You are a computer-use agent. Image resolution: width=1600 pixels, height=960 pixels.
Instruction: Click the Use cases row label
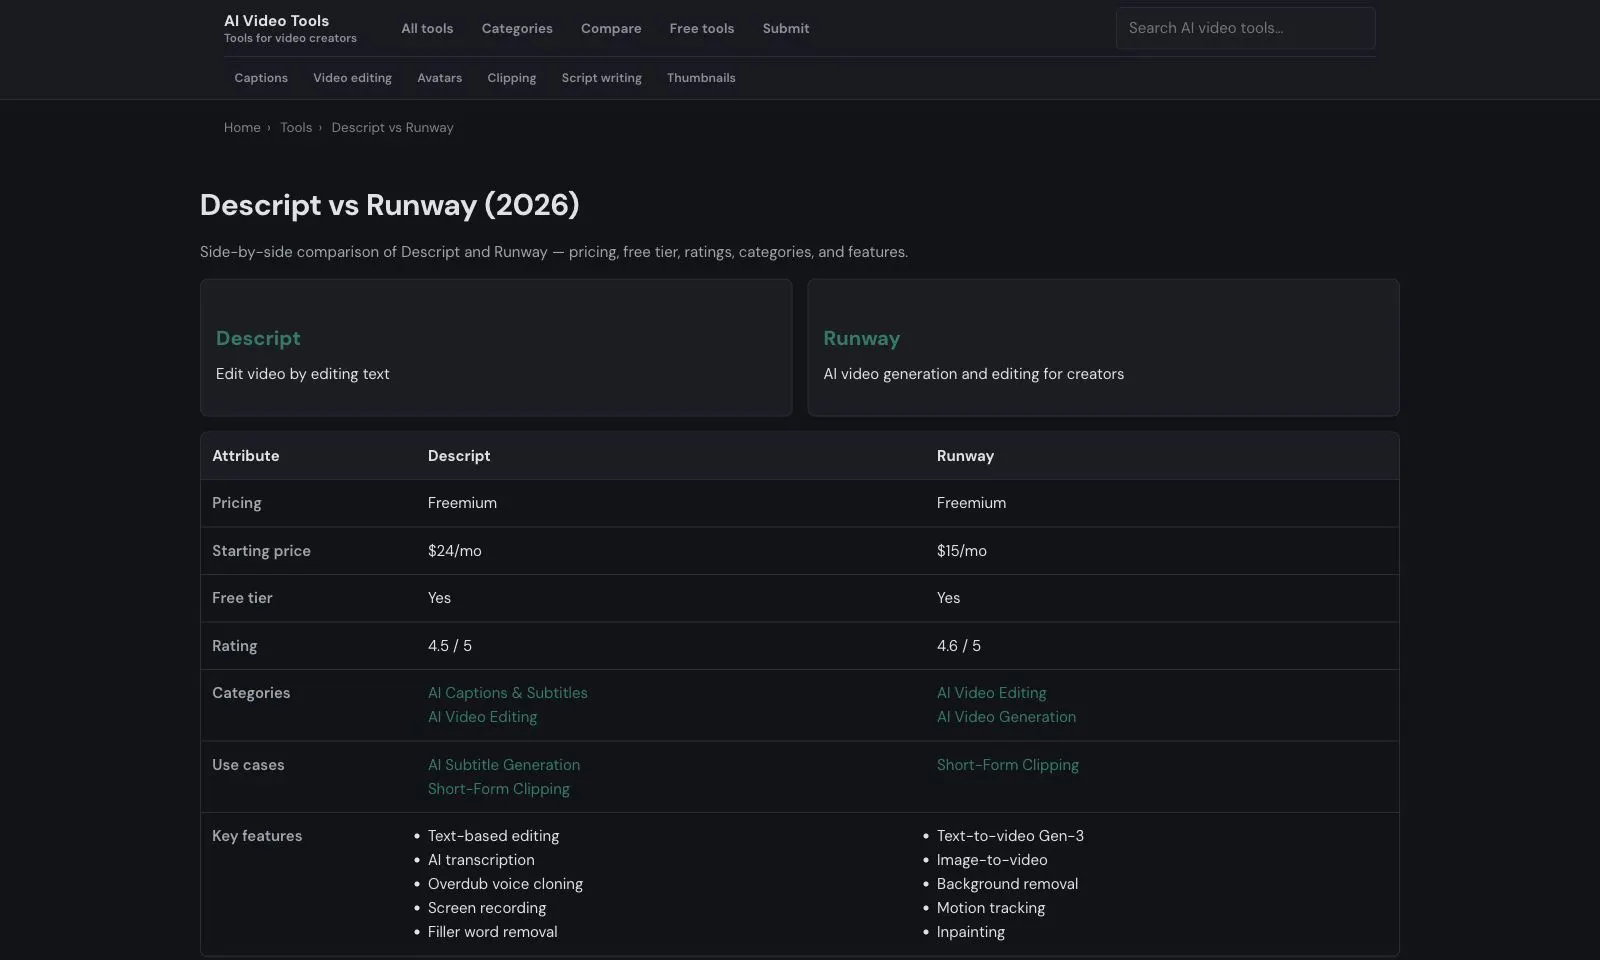pyautogui.click(x=248, y=765)
